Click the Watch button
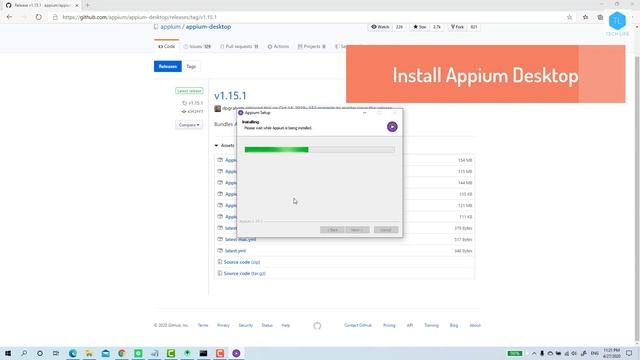 click(x=380, y=27)
